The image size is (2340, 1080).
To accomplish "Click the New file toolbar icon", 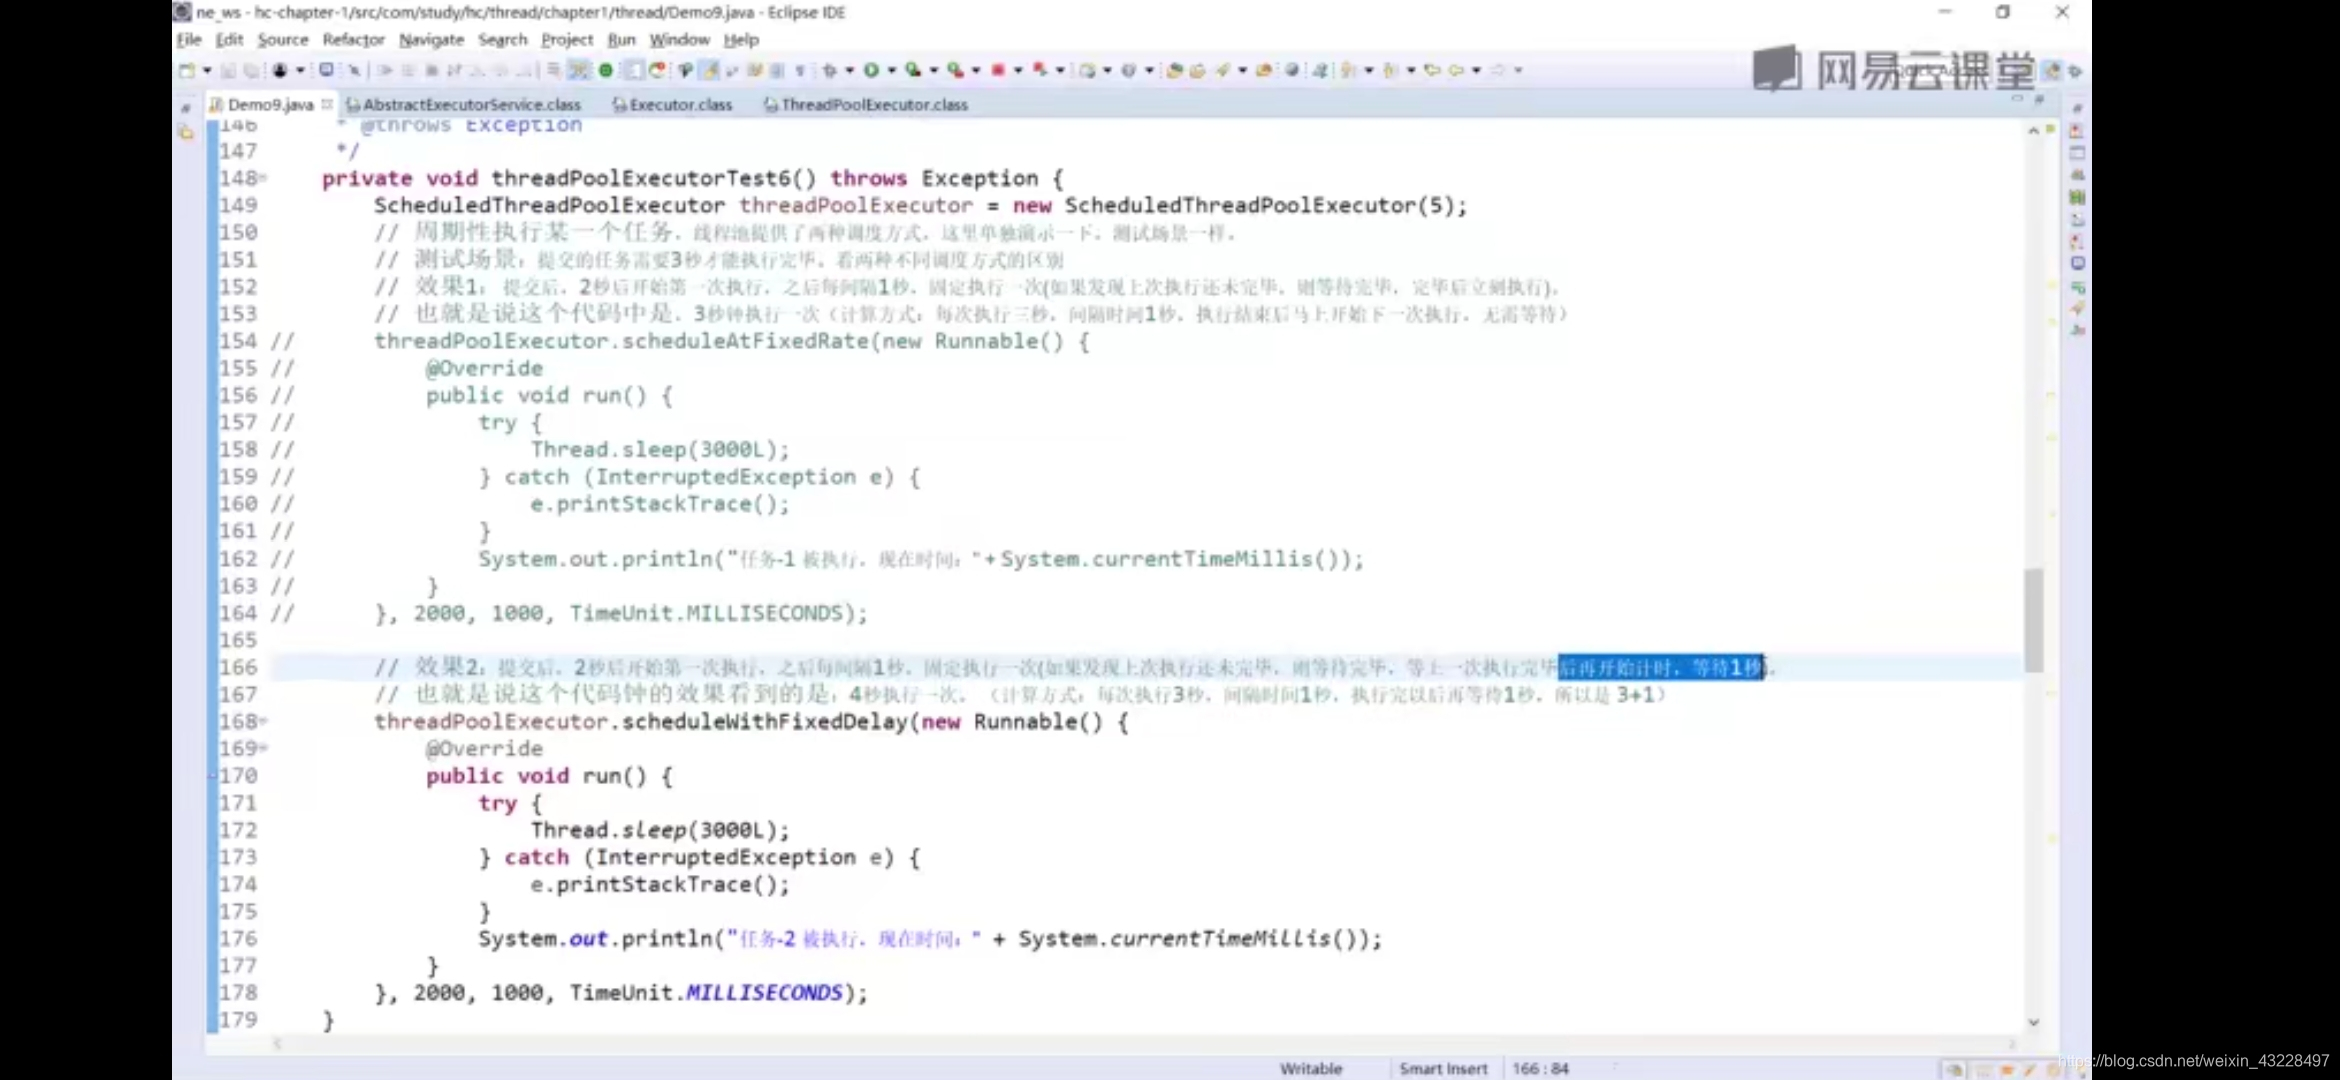I will (187, 70).
